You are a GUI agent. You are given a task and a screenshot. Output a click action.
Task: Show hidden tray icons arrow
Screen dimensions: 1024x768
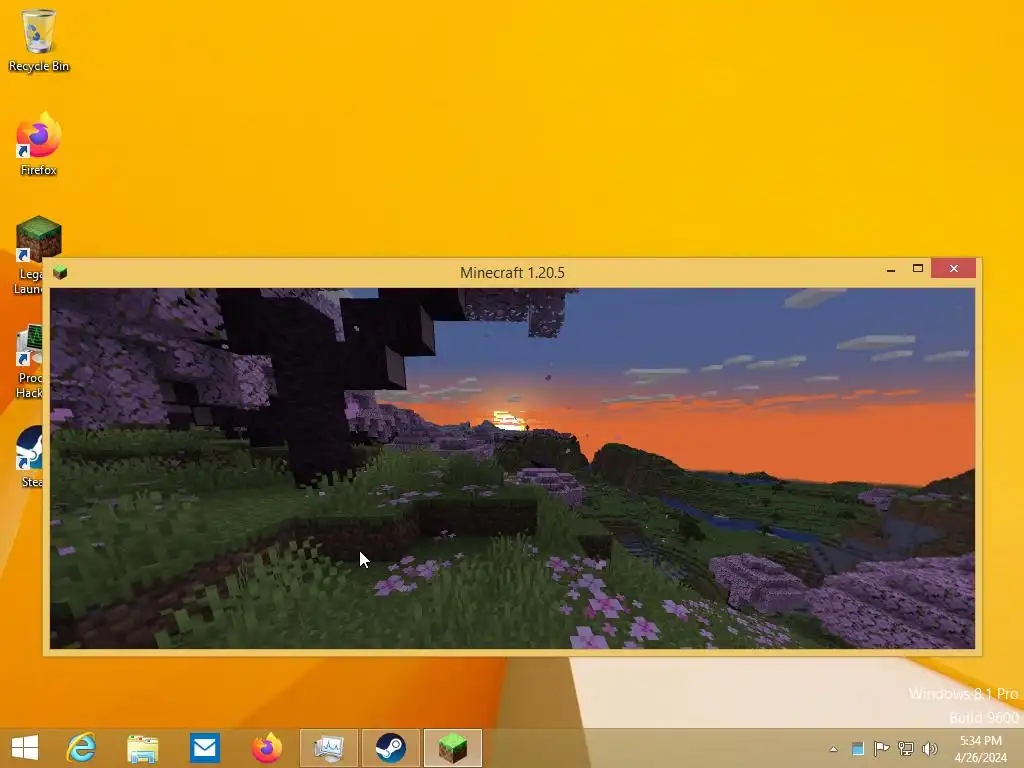(833, 749)
